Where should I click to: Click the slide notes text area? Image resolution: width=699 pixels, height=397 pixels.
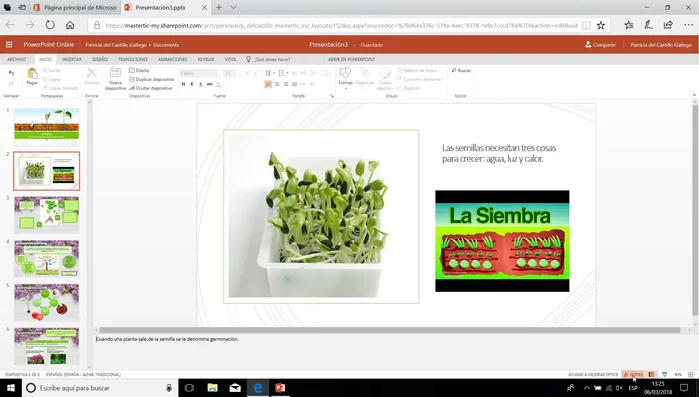[392, 351]
